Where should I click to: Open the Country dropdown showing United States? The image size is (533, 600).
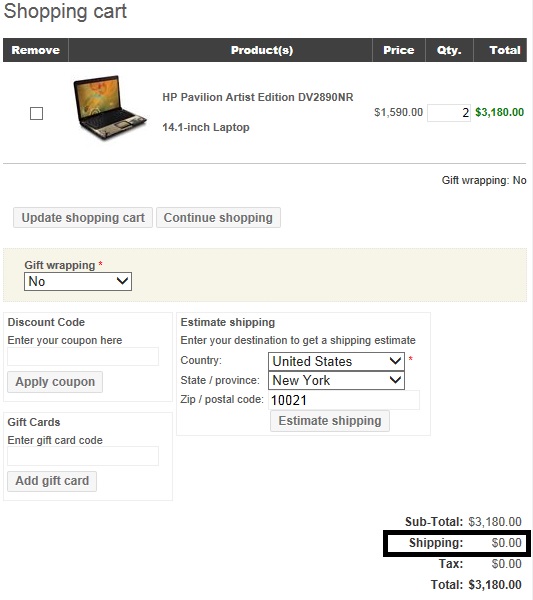point(336,361)
